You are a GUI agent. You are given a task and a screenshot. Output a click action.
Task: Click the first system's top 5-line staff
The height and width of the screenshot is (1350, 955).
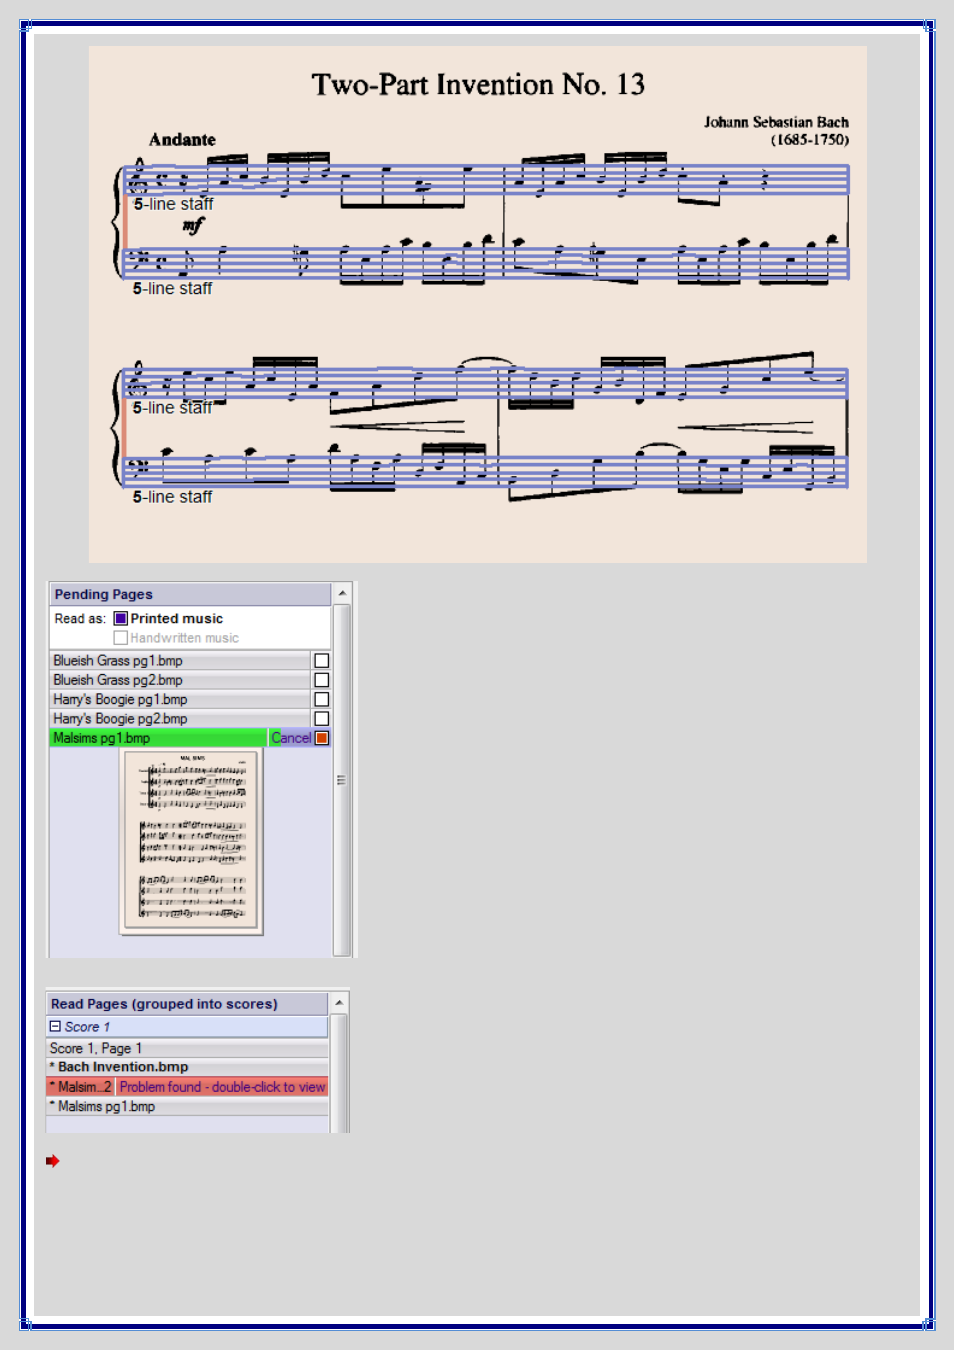(485, 180)
